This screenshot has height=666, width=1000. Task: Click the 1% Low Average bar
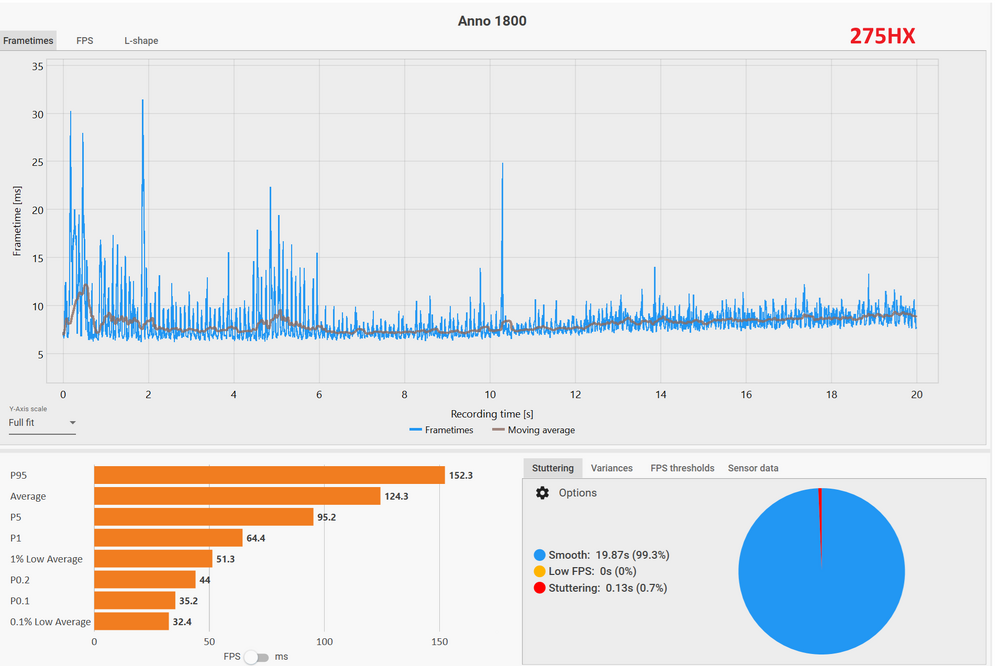[153, 559]
